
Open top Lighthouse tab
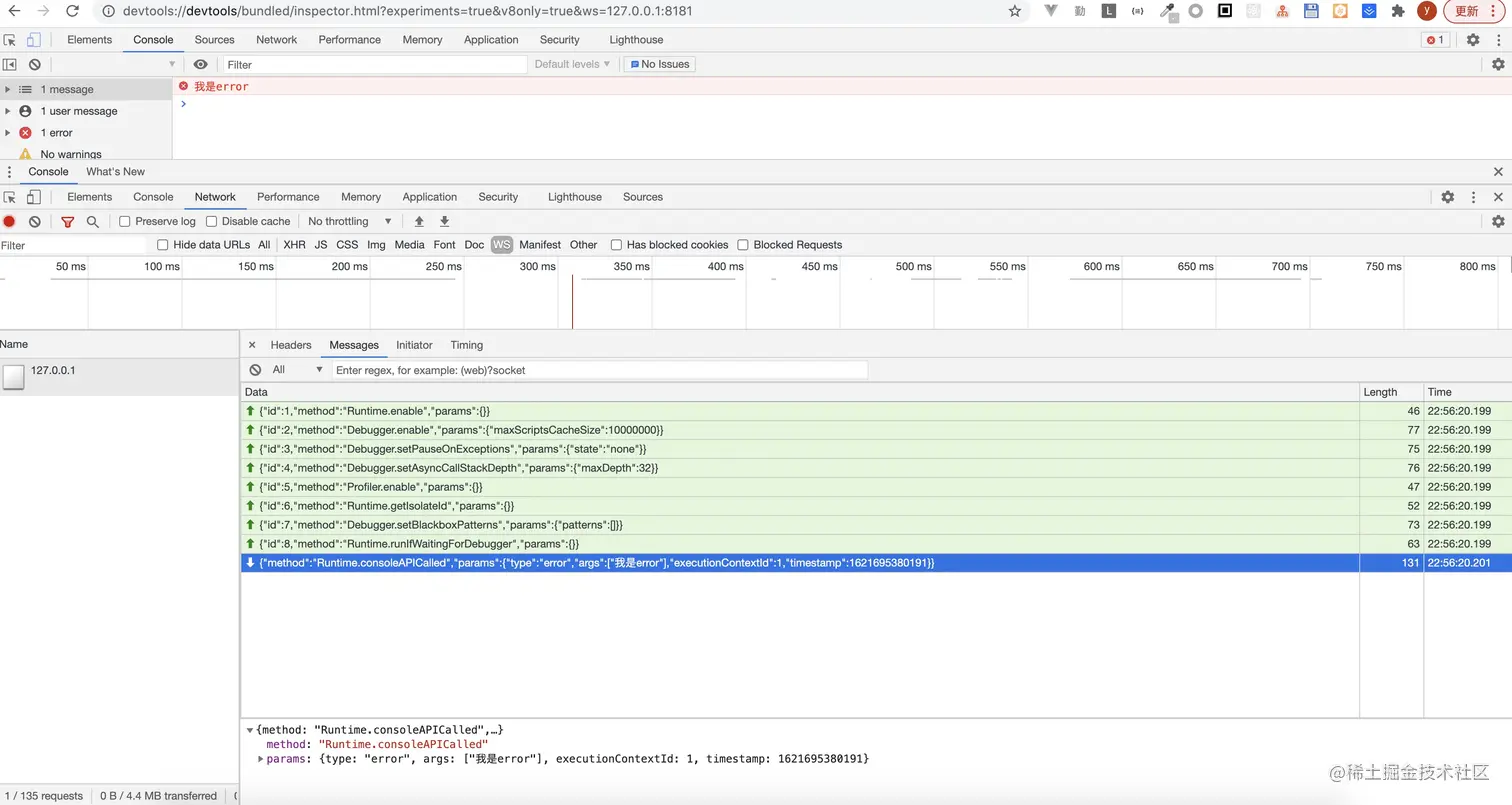636,40
